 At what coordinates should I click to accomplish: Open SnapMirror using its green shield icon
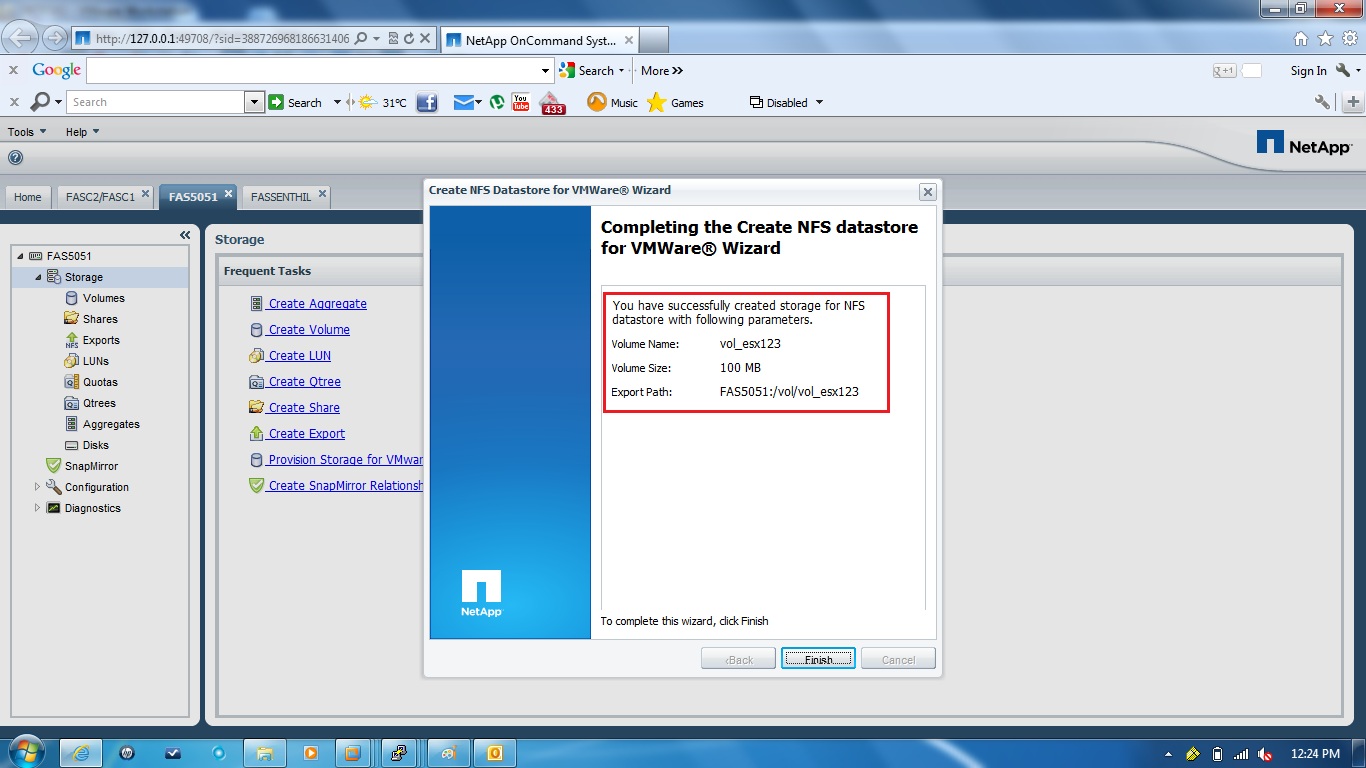[53, 465]
